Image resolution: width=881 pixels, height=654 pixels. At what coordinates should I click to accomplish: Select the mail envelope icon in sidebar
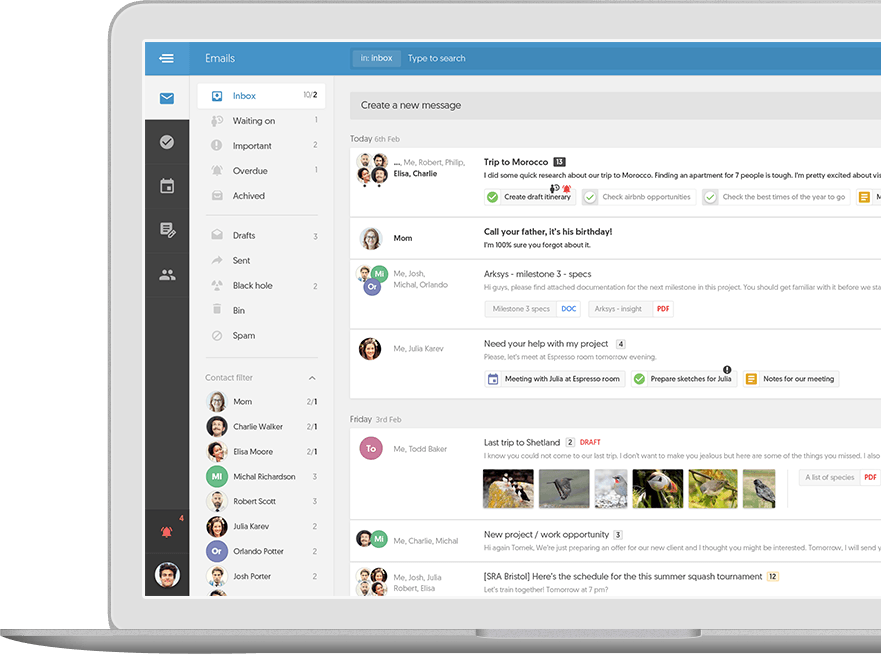(167, 98)
